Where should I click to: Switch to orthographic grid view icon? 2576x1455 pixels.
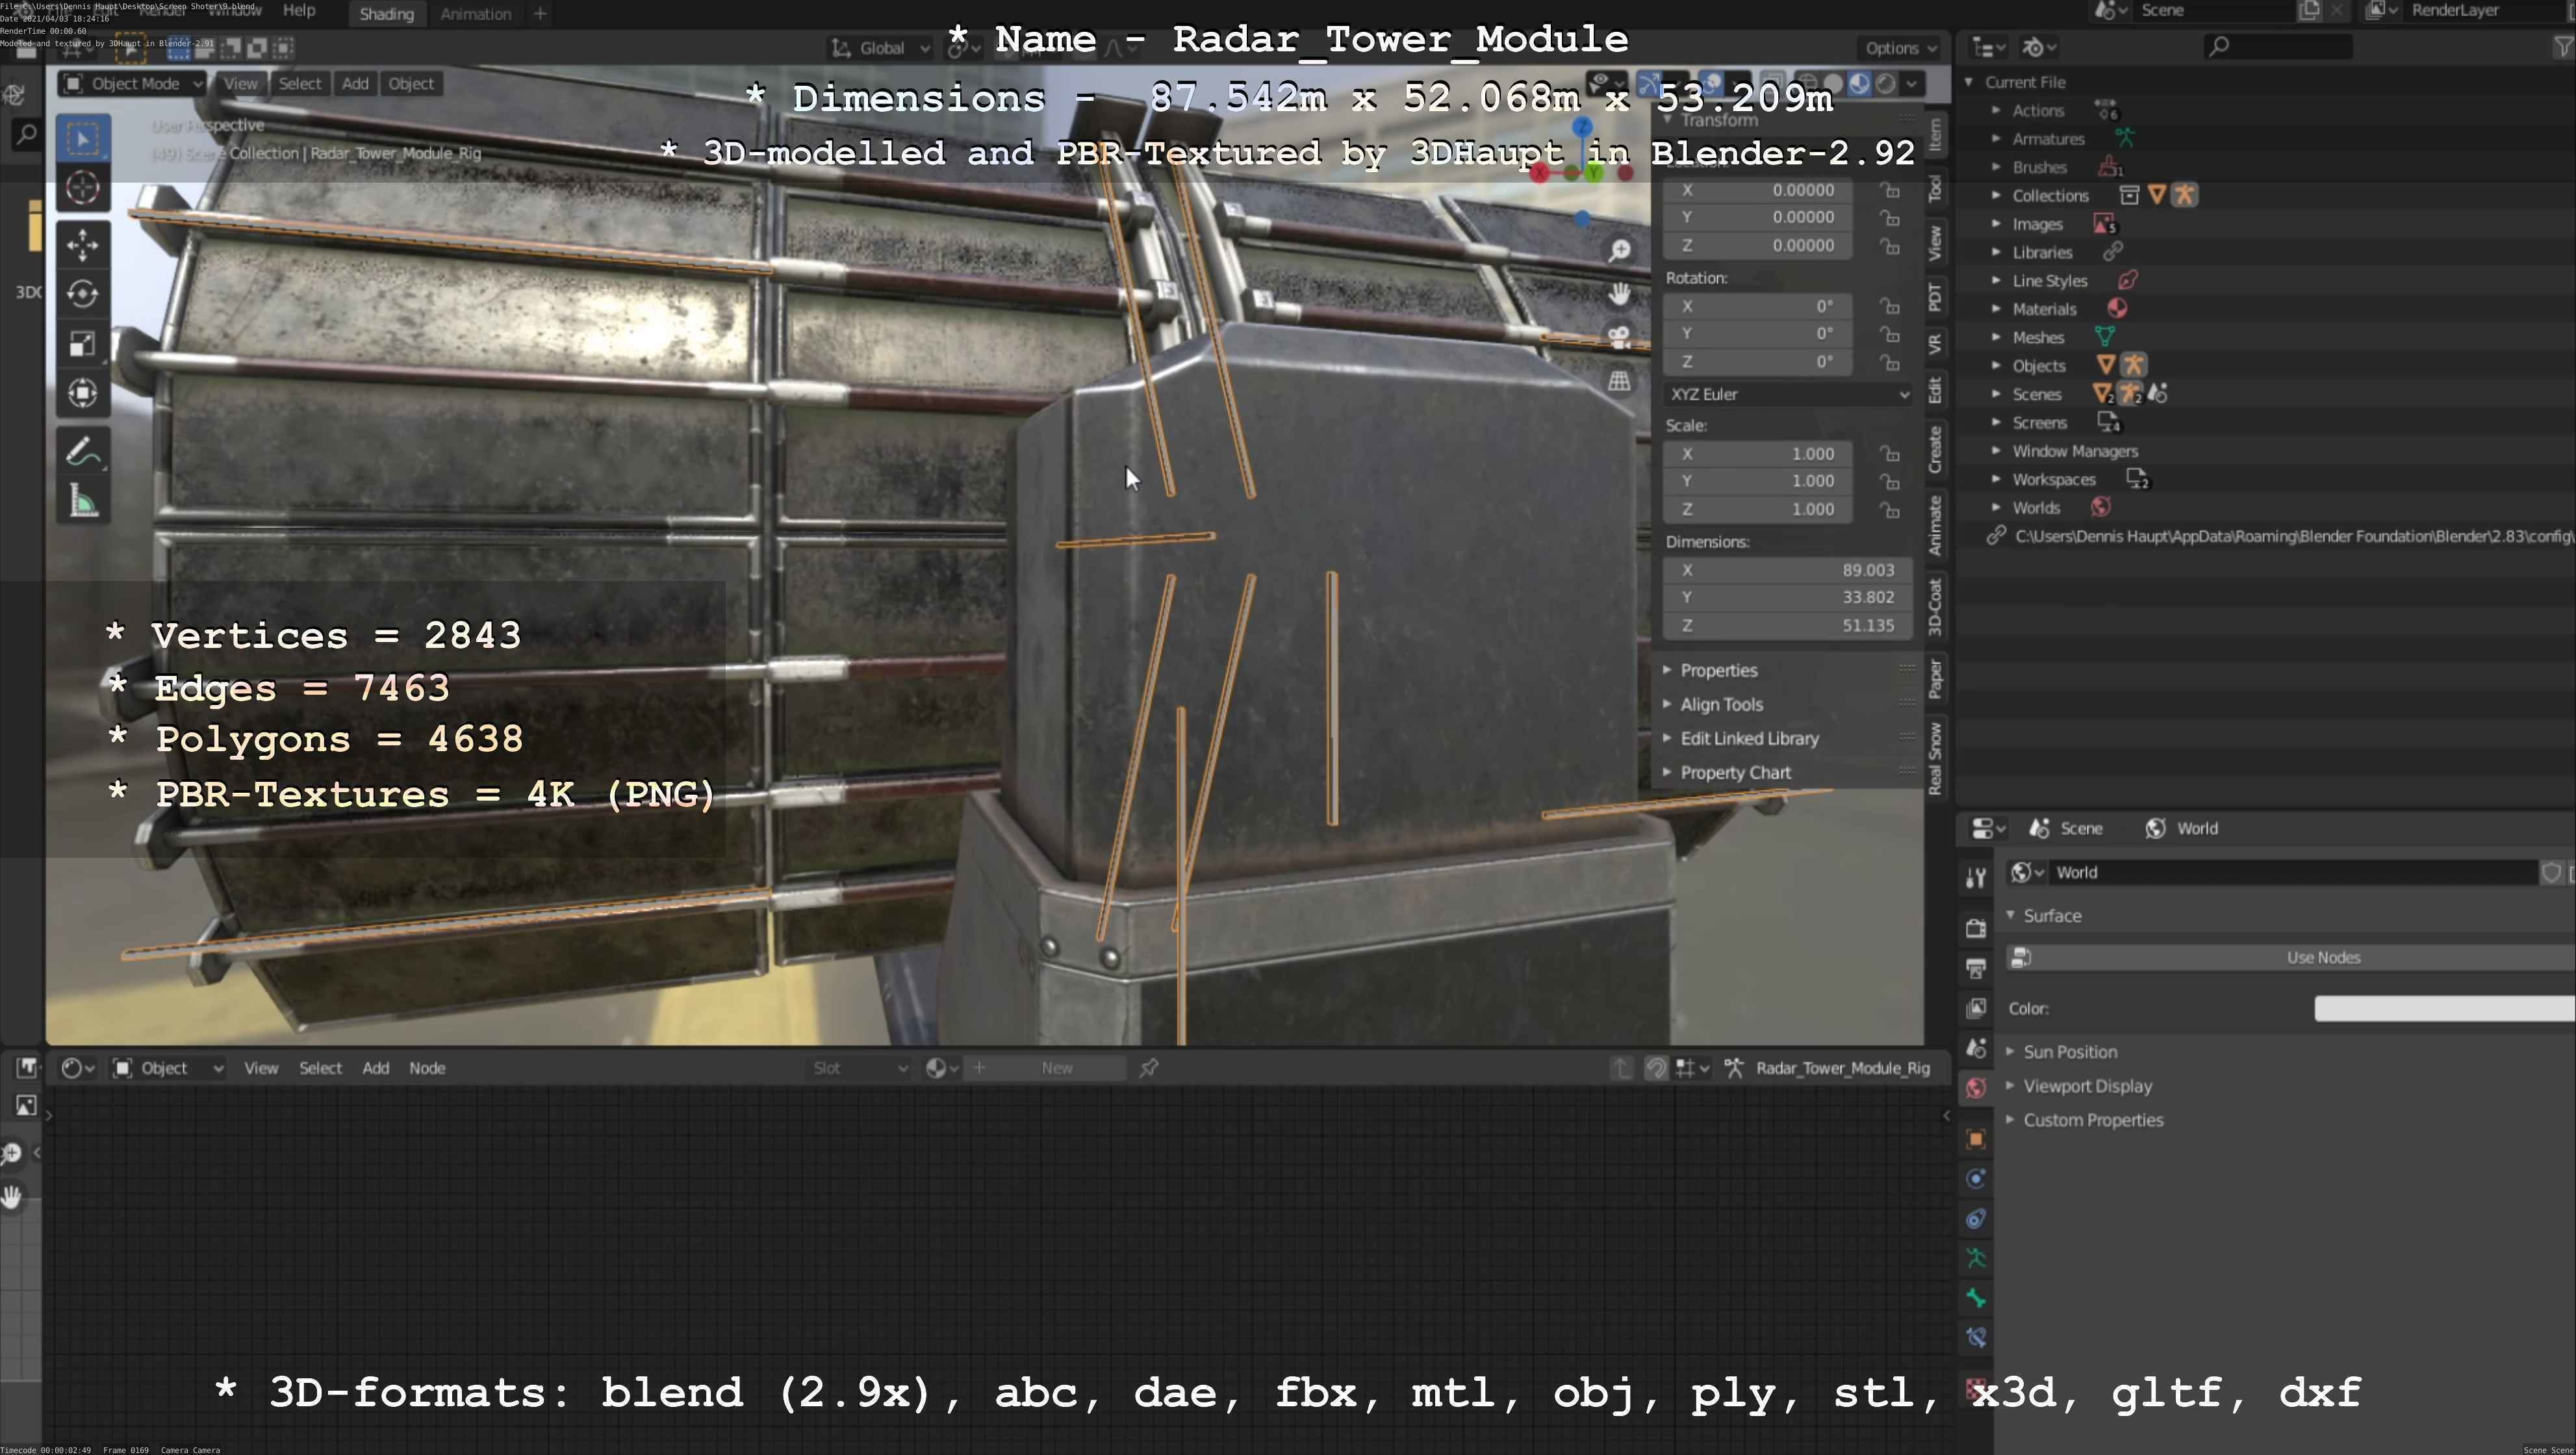pos(1619,381)
